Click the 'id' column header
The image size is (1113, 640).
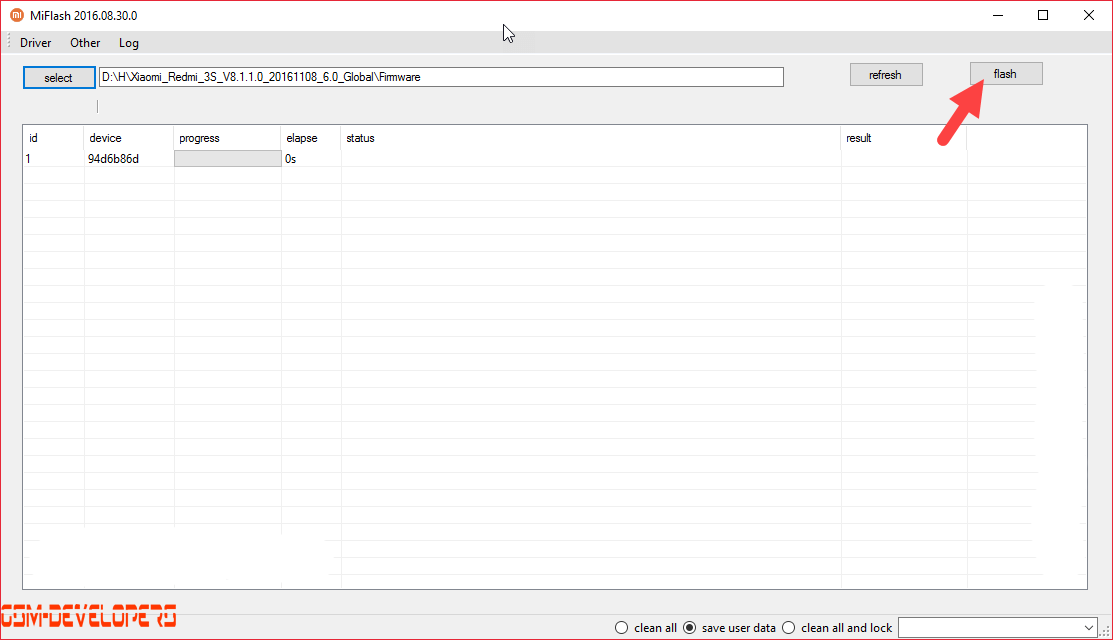(53, 138)
